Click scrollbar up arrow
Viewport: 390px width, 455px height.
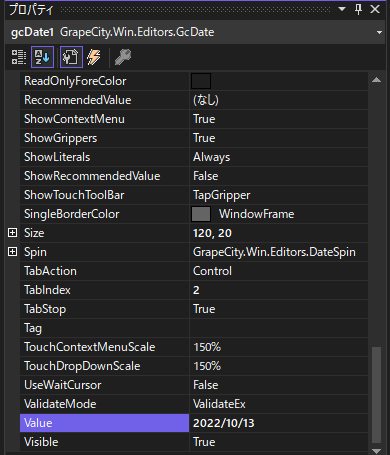376,80
